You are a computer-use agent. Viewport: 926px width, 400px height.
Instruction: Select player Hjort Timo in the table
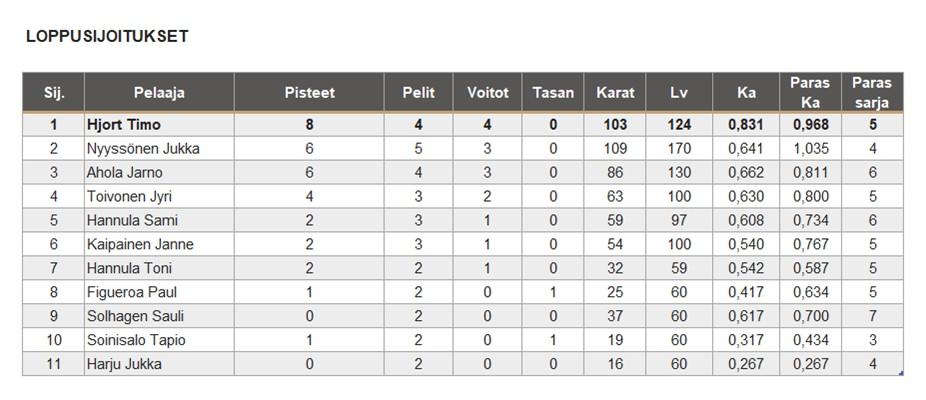click(124, 125)
